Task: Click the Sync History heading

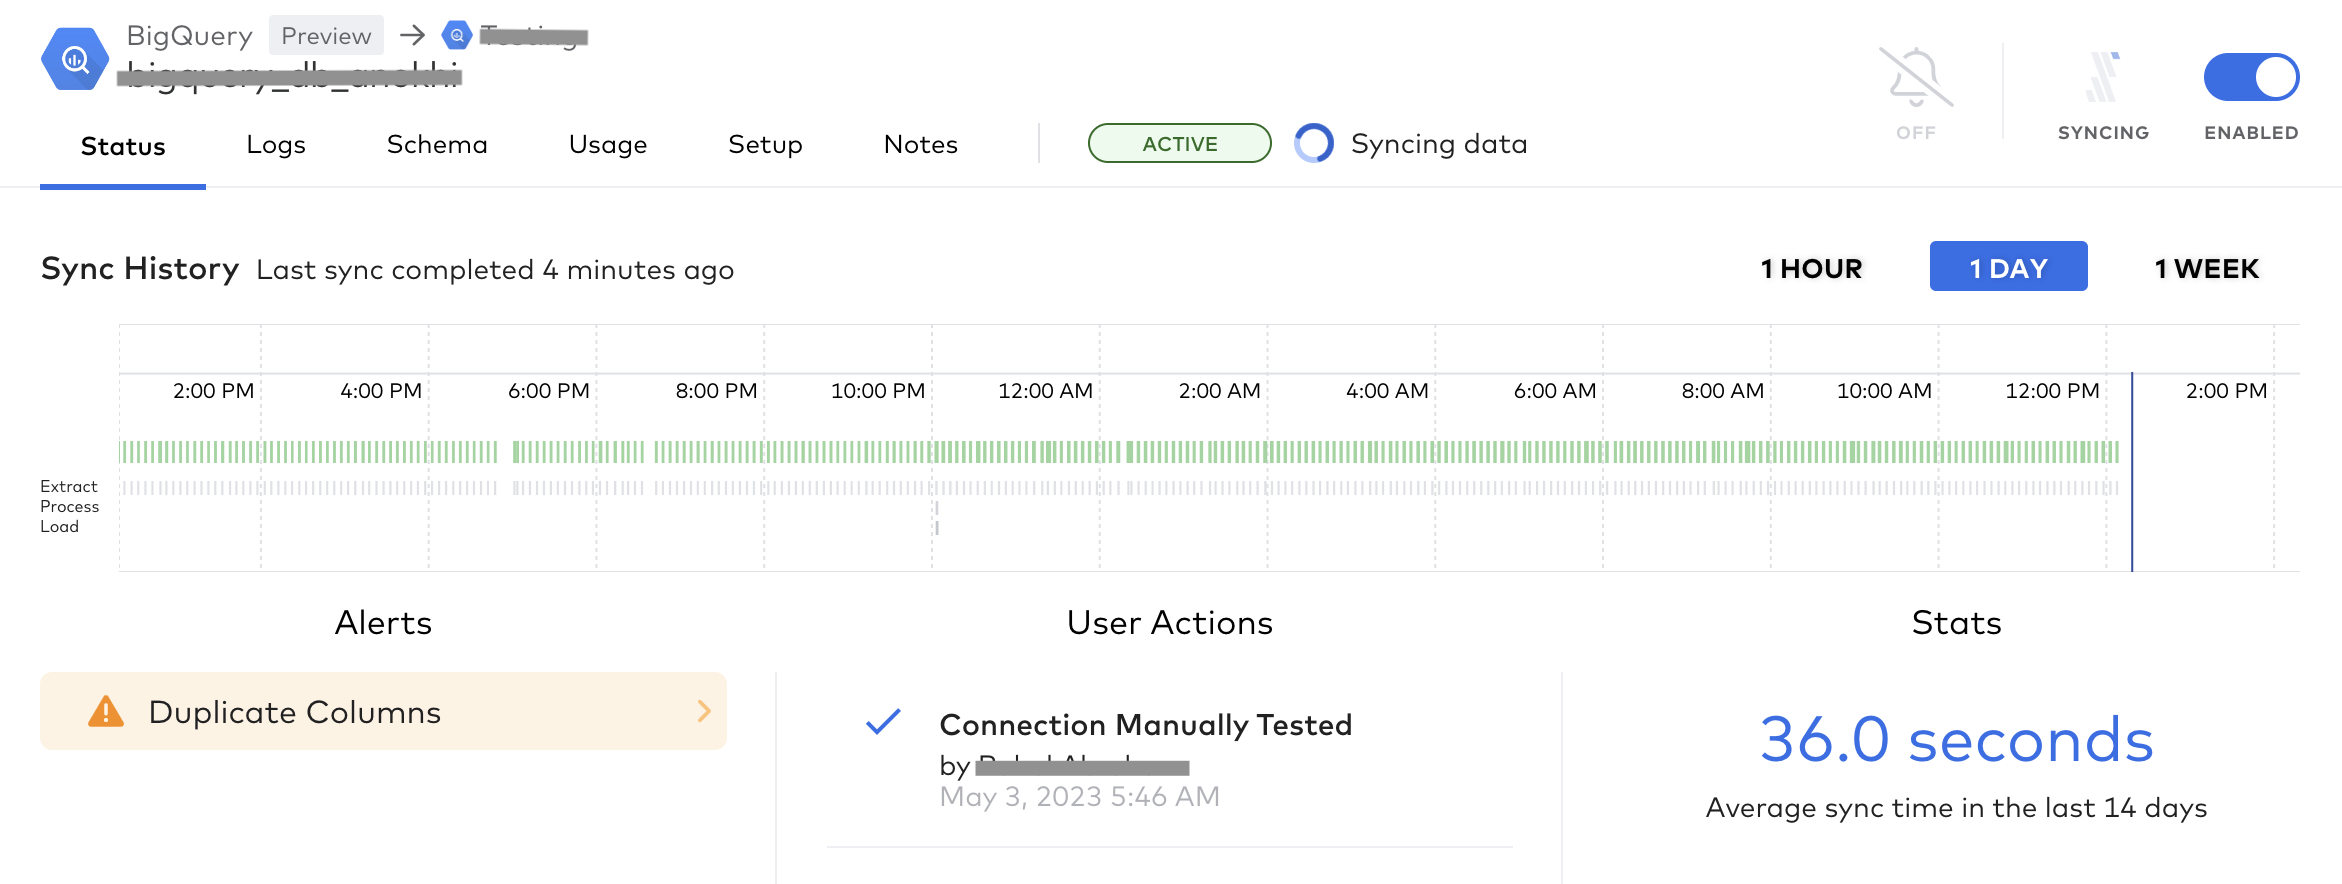Action: 140,268
